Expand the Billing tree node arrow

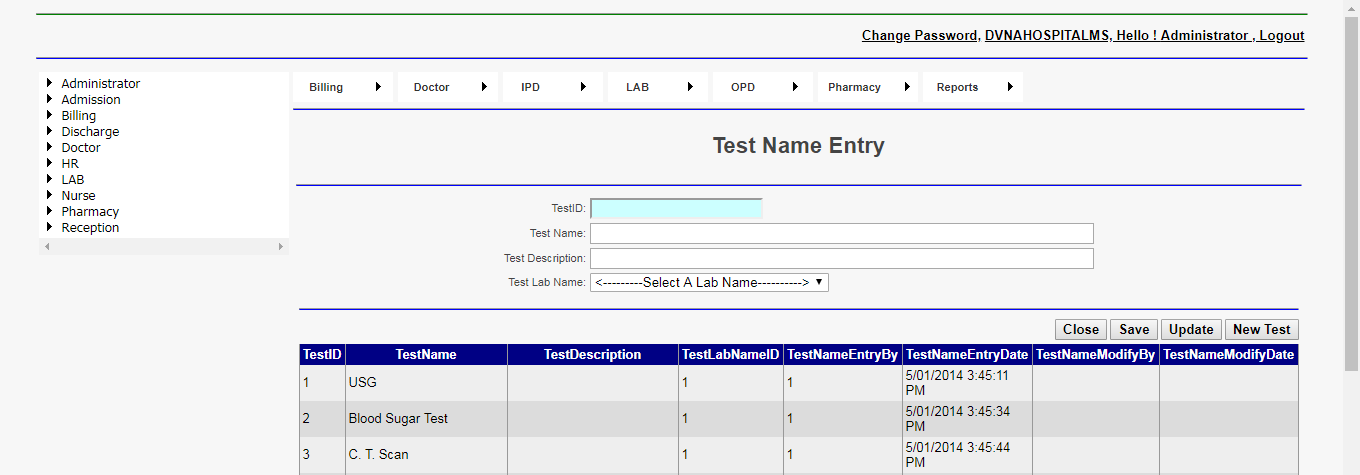click(49, 115)
